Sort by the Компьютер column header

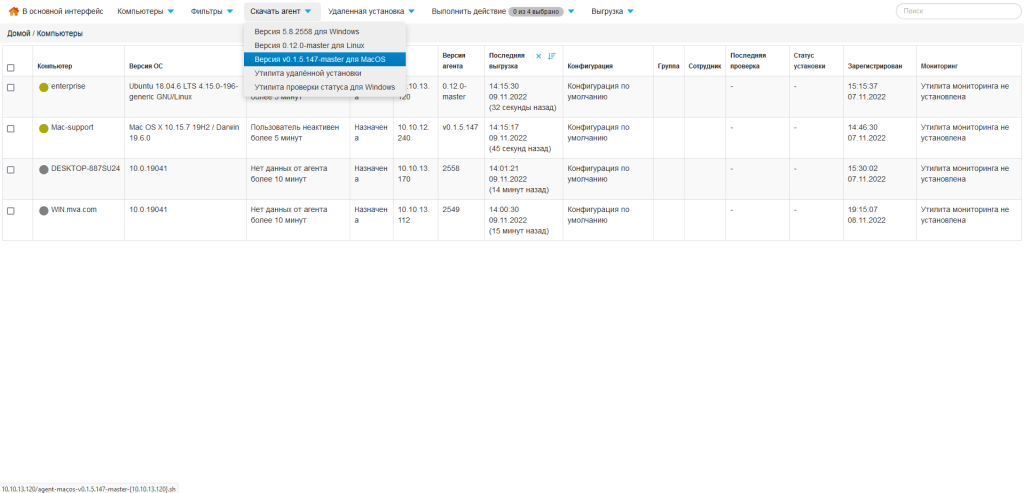tap(55, 67)
